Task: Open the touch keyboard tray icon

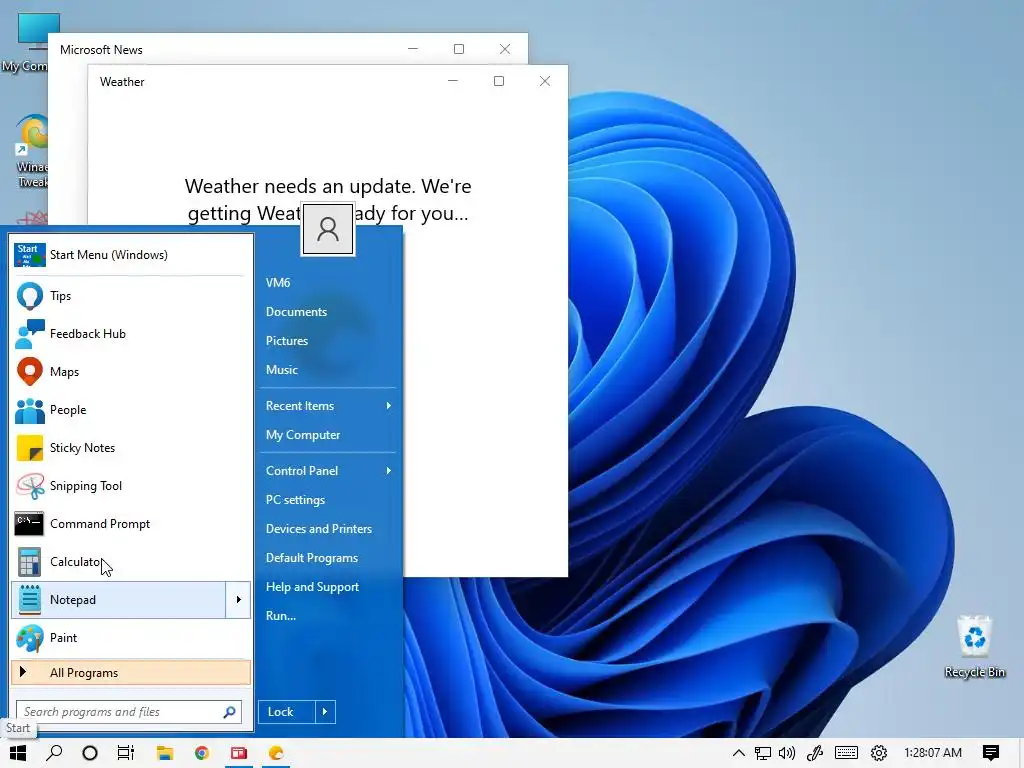Action: [846, 753]
